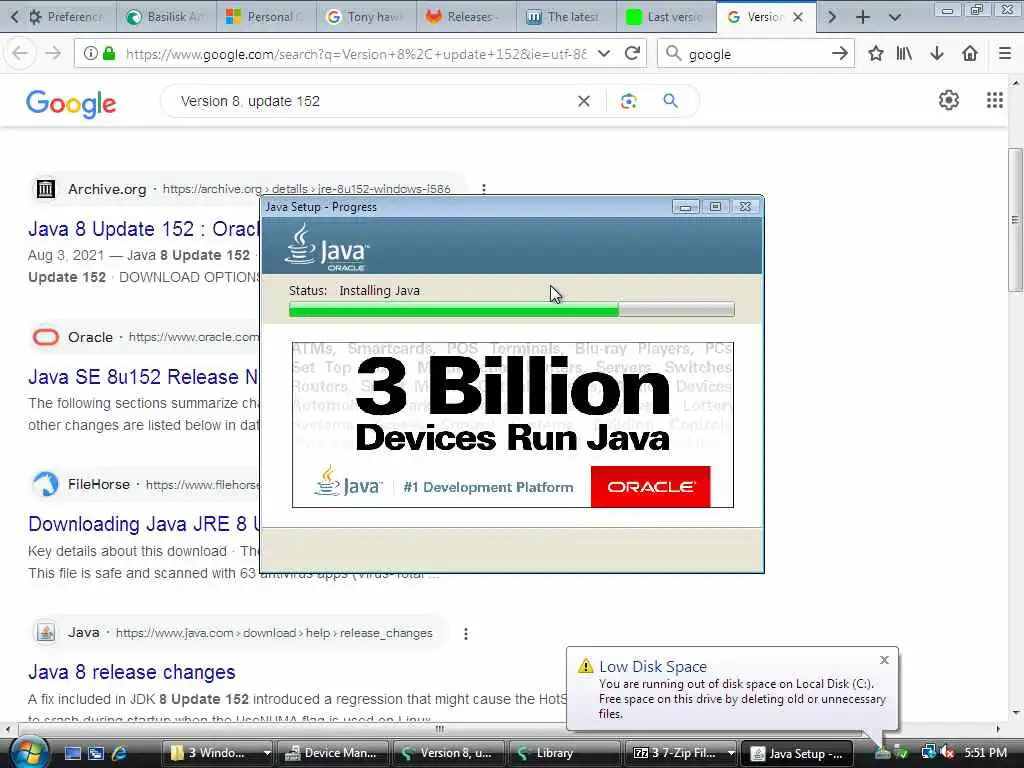The height and width of the screenshot is (768, 1024).
Task: Click Show Desktop in quick launch
Action: [72, 753]
